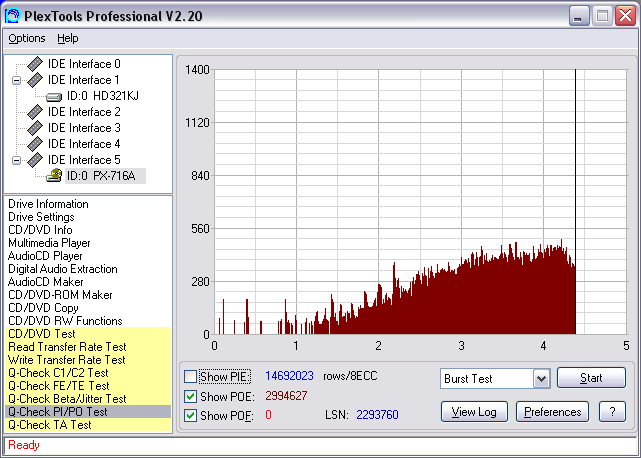This screenshot has width=641, height=458.
Task: Open the Options menu
Action: coord(27,38)
